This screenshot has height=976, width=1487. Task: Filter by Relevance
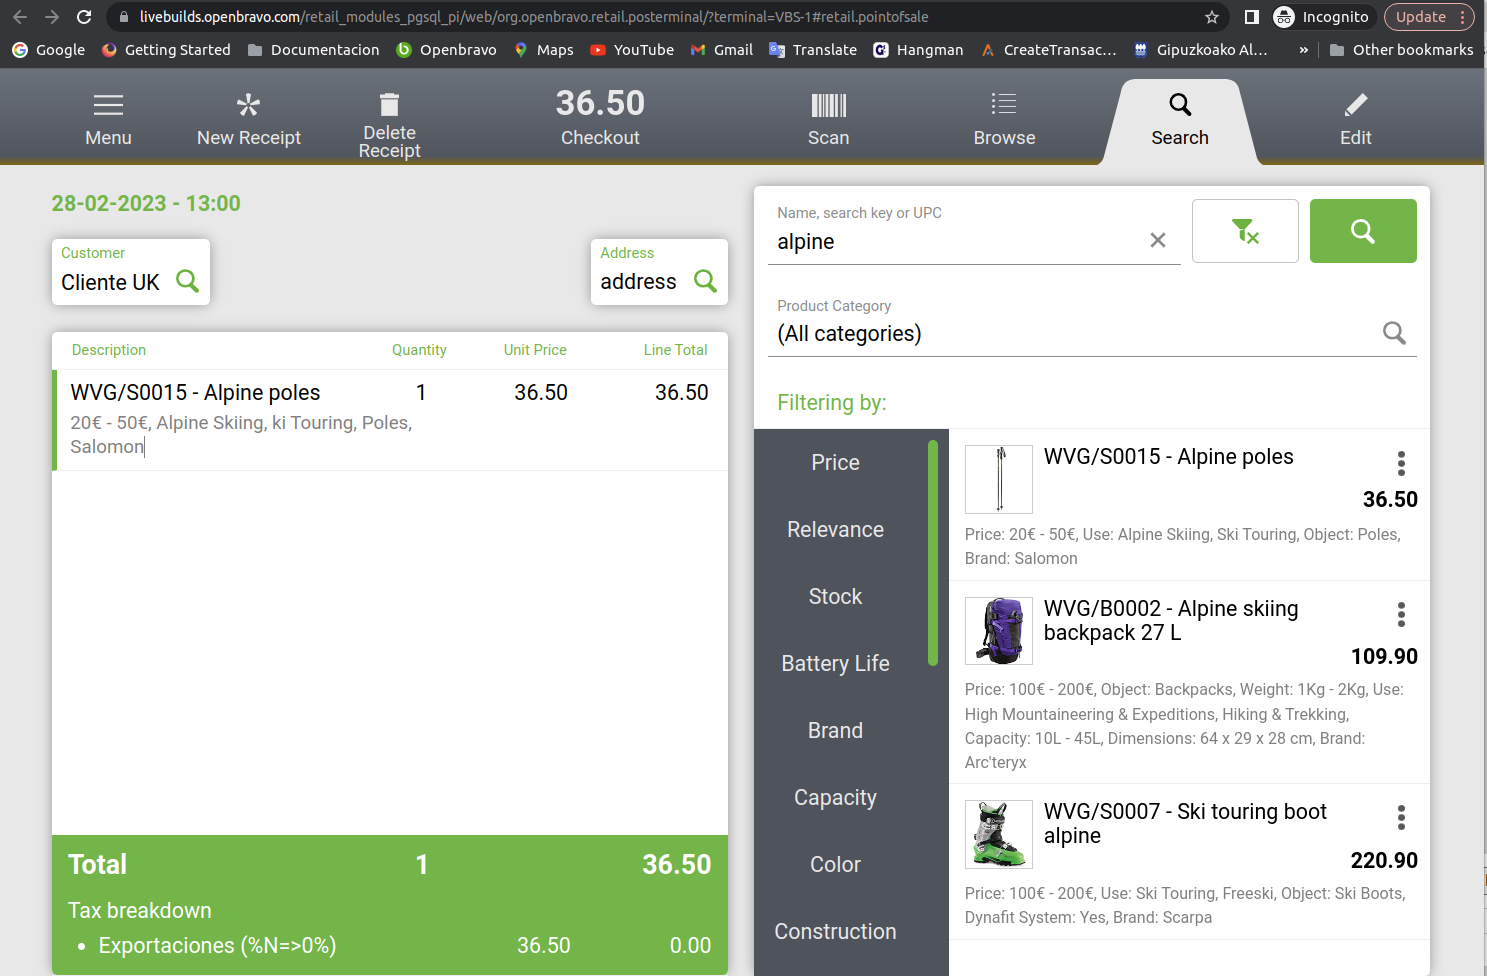click(835, 530)
